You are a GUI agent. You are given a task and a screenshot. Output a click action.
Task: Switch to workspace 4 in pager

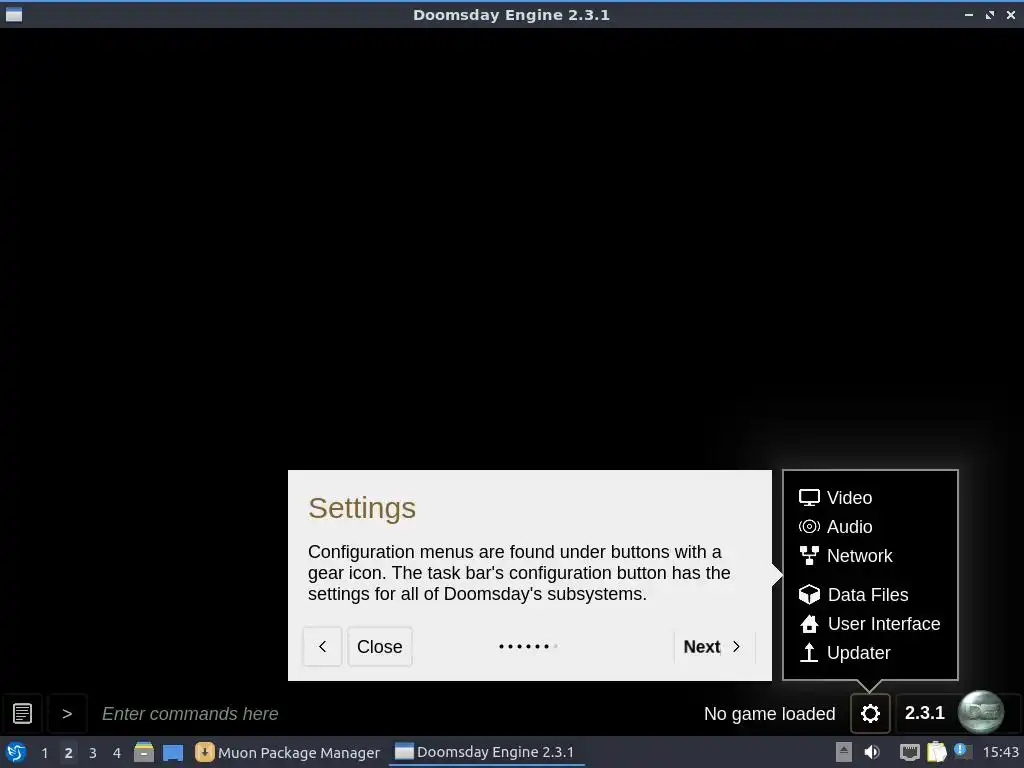coord(117,752)
